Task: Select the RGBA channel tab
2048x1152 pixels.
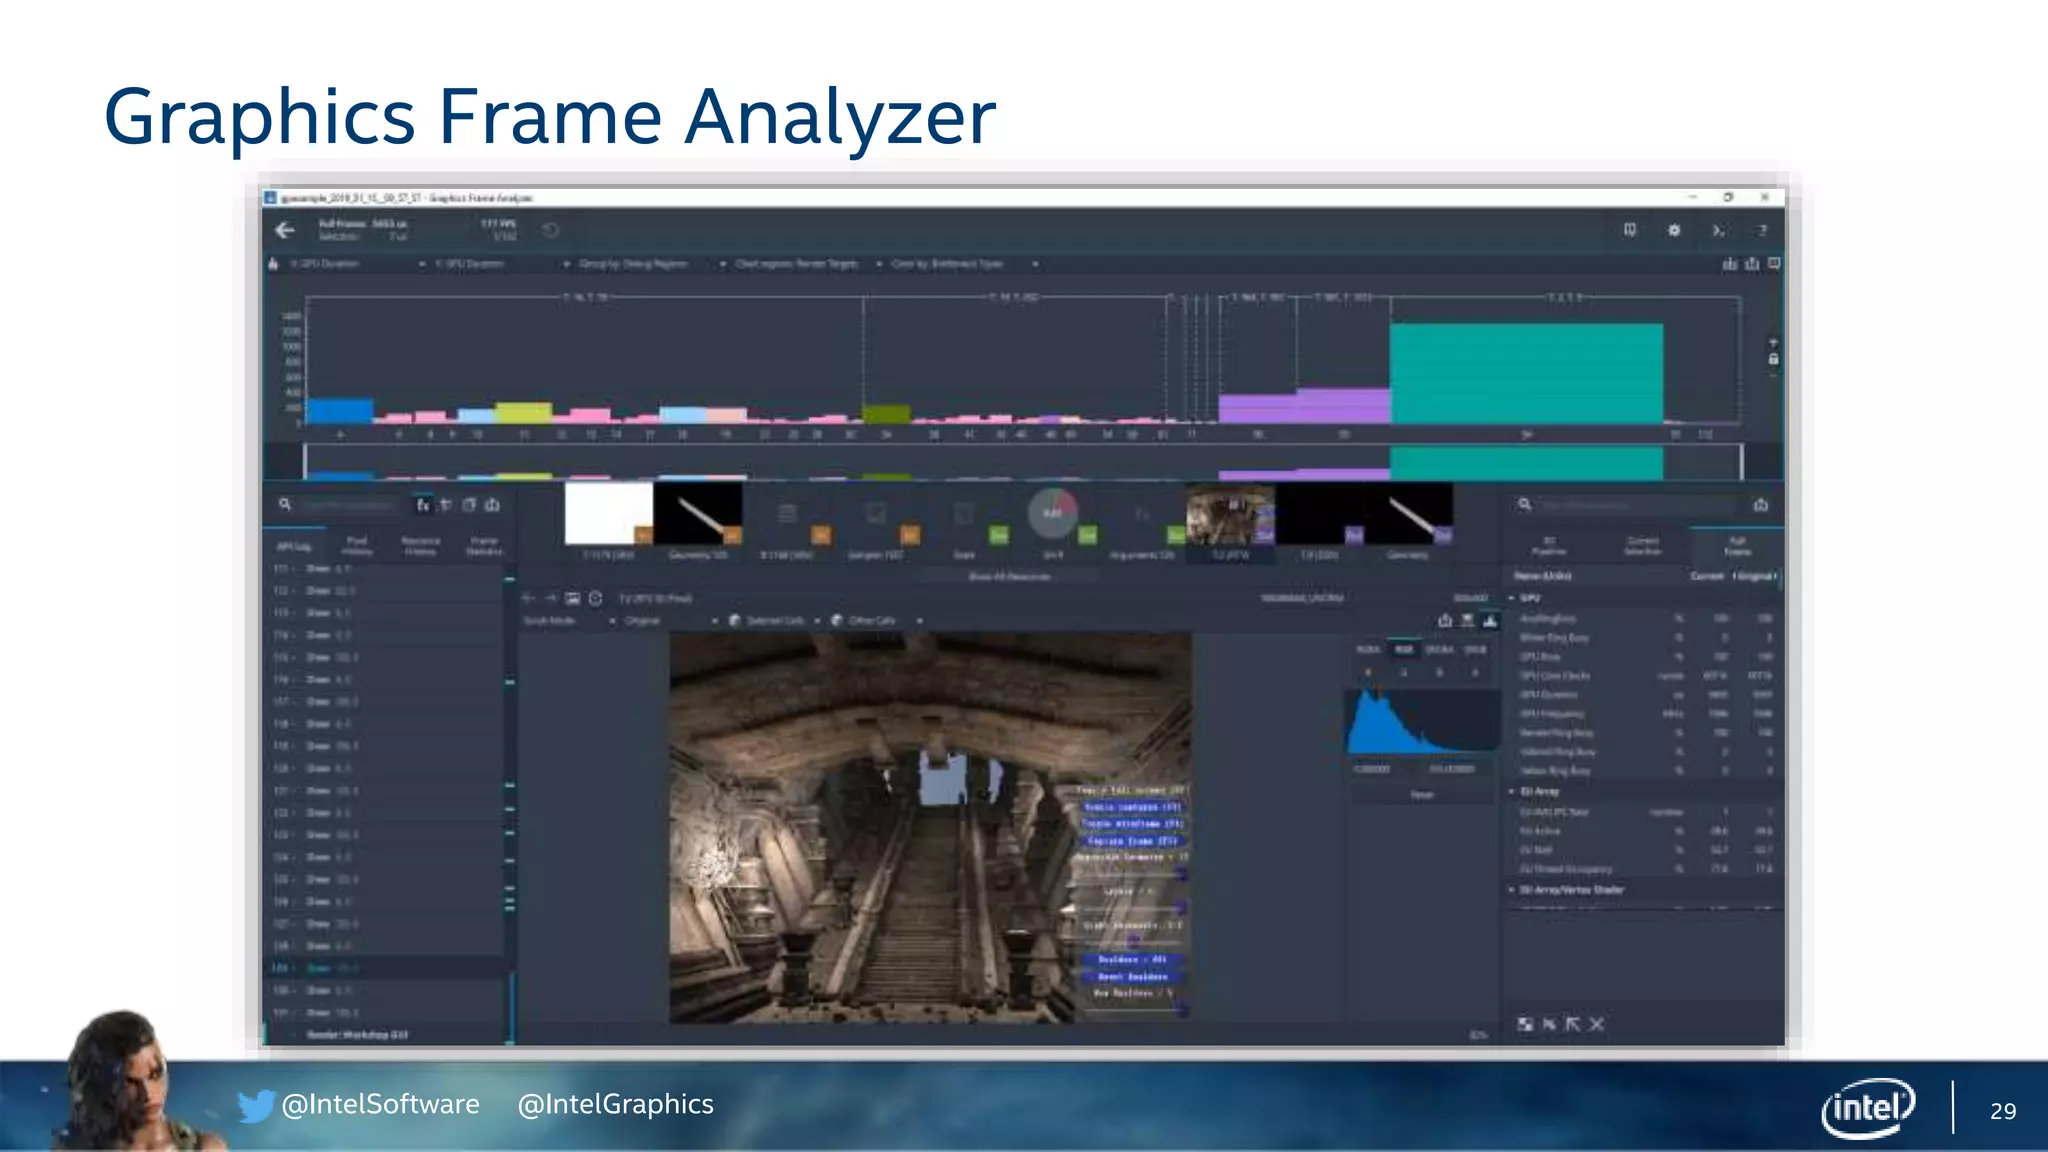Action: tap(1367, 650)
